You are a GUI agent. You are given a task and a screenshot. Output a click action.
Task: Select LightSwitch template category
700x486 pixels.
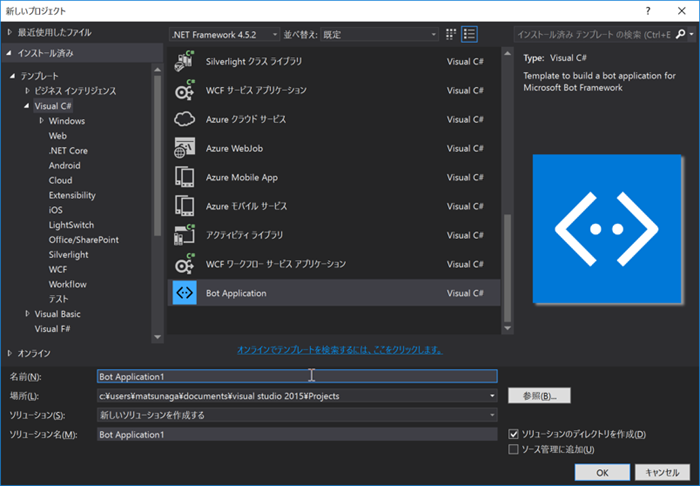[71, 225]
